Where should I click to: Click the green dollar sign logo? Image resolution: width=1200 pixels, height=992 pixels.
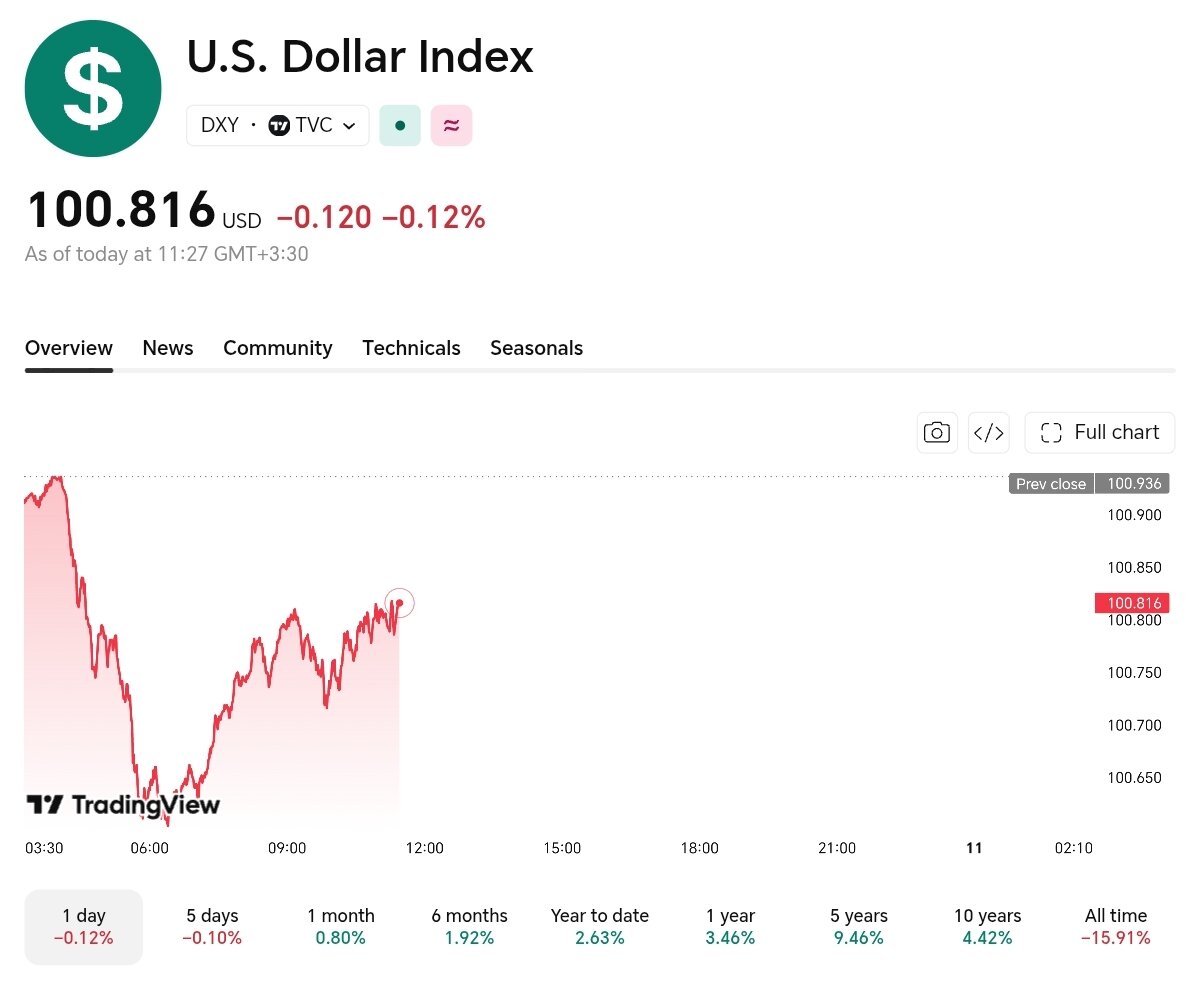[93, 89]
